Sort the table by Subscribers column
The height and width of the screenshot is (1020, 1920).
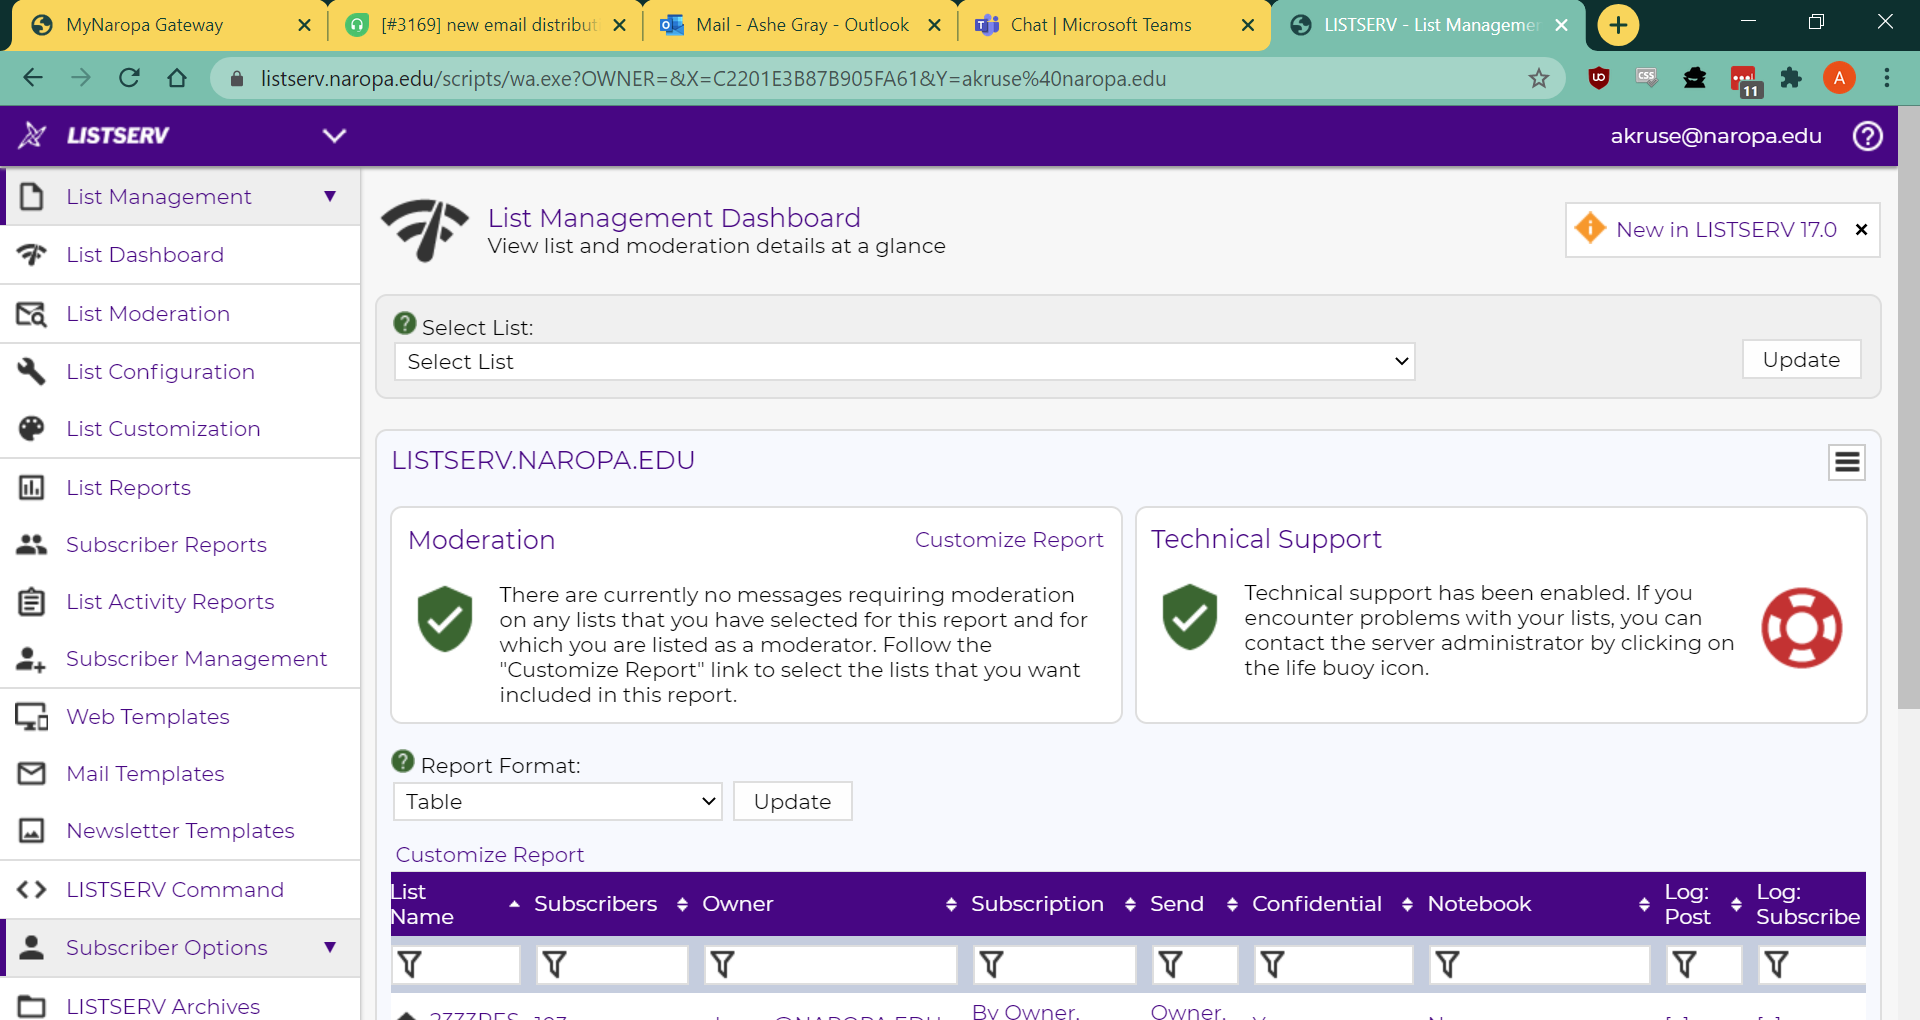(x=682, y=904)
